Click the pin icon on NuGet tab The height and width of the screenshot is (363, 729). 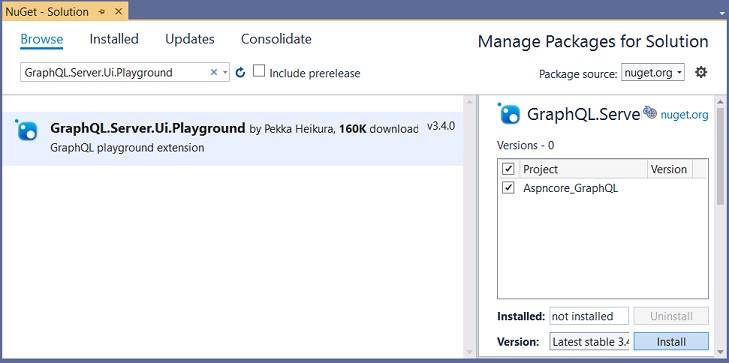102,11
